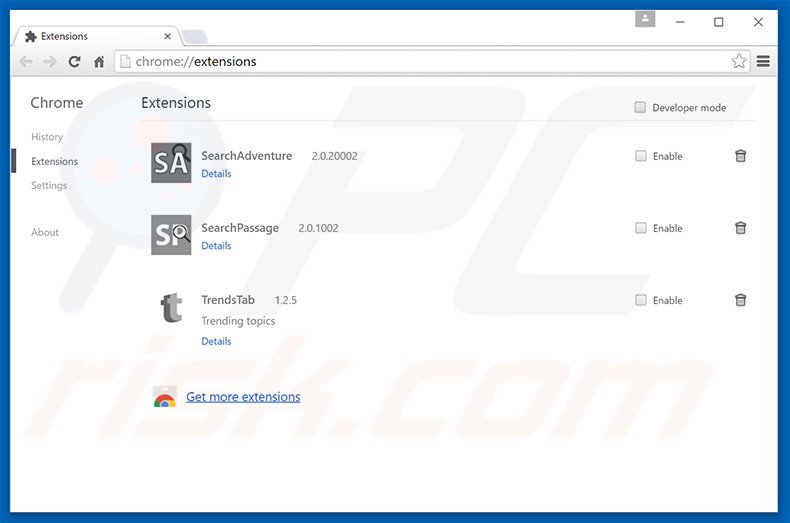This screenshot has width=790, height=523.
Task: Click version number 2.0.1002
Action: pos(318,228)
